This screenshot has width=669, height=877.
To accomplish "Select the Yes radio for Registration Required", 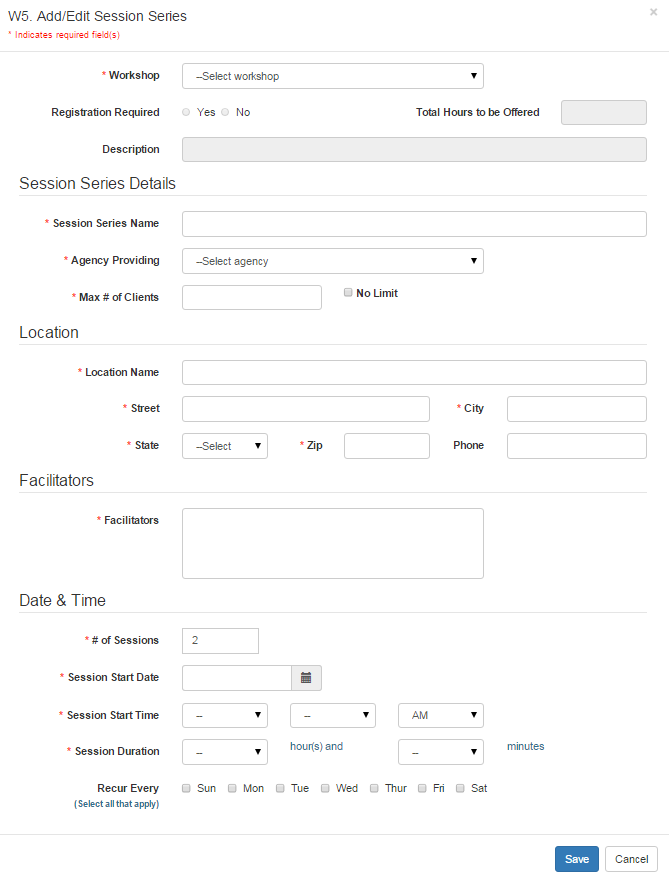I will click(x=187, y=112).
